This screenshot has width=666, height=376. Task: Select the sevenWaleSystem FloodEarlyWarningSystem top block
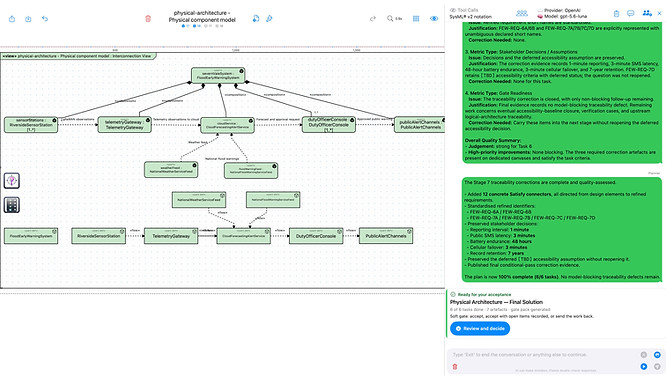coord(218,75)
